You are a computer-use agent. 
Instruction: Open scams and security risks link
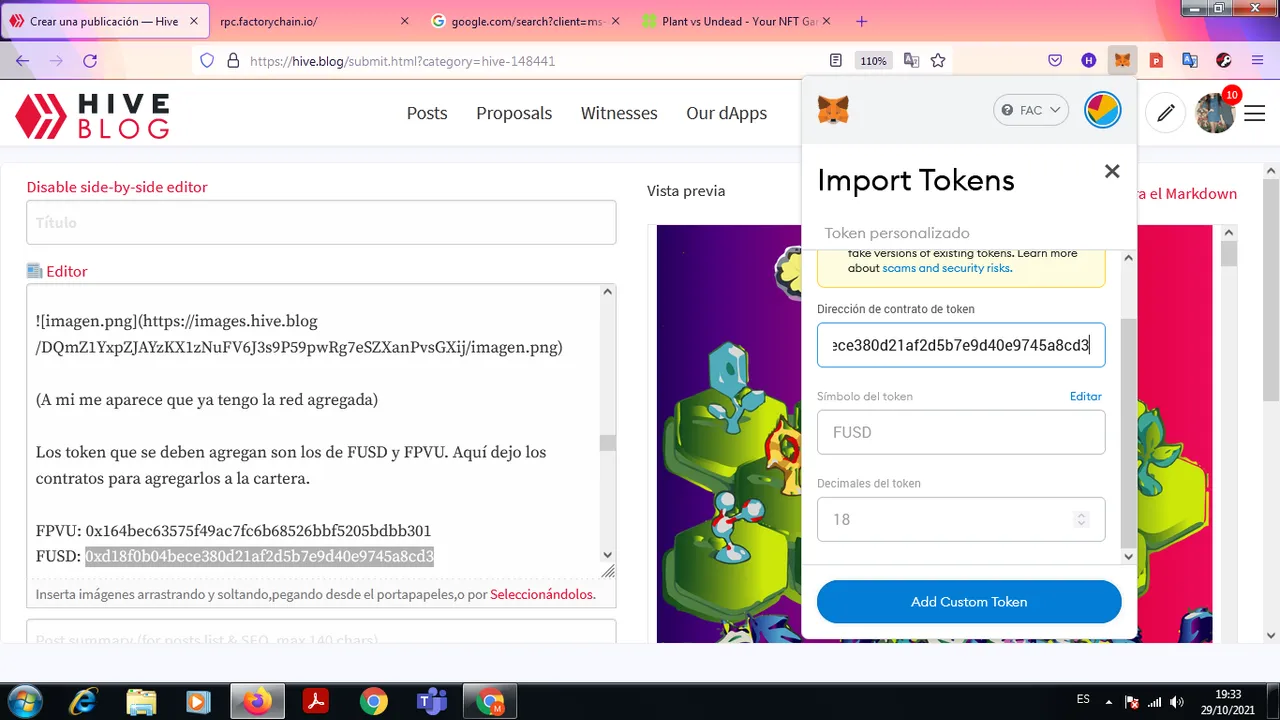(x=946, y=268)
